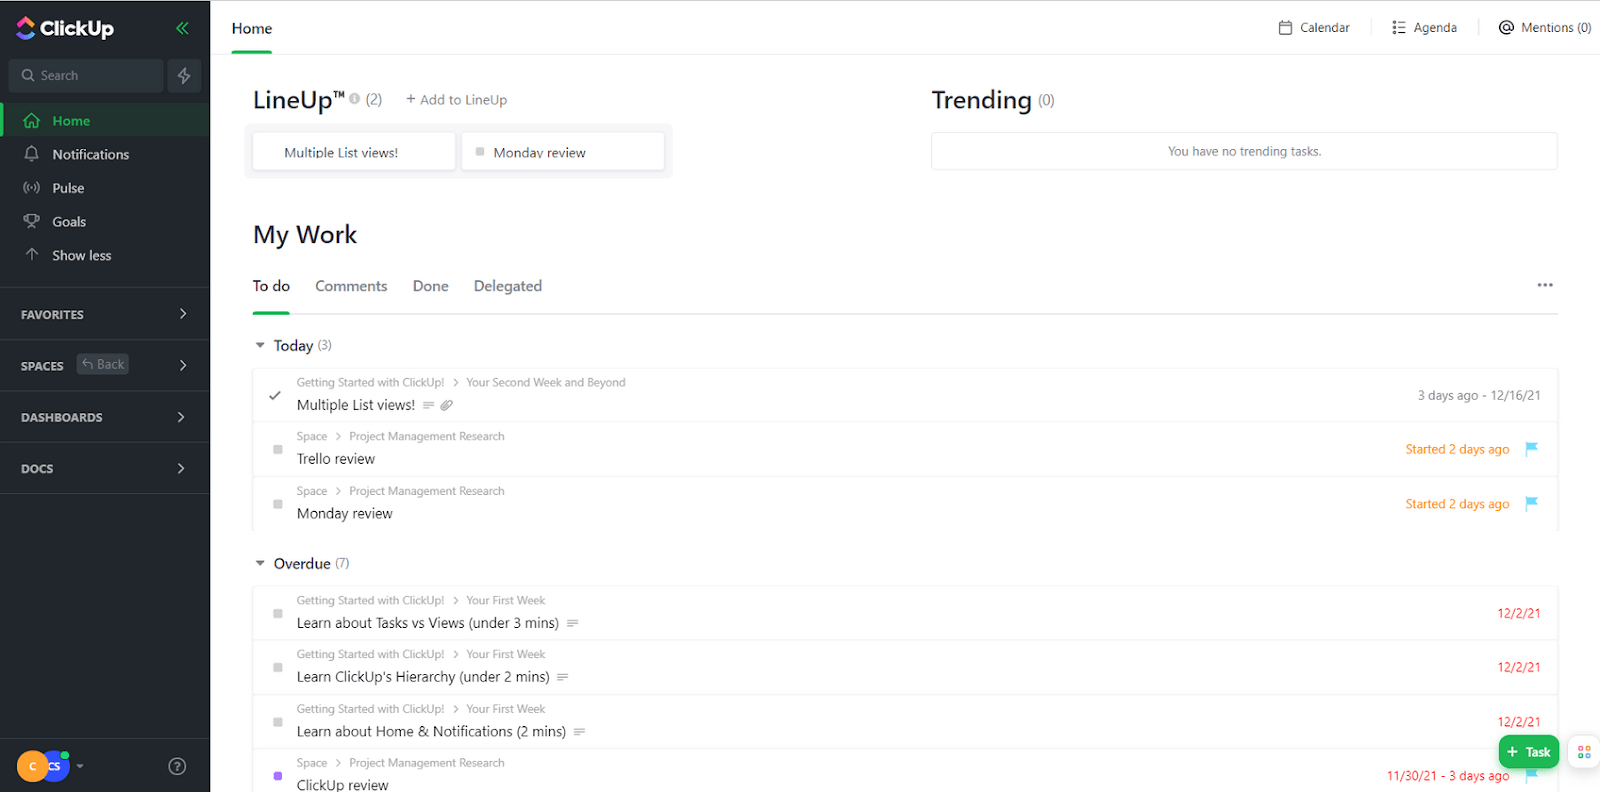
Task: Click LineUp info icon
Action: click(354, 99)
